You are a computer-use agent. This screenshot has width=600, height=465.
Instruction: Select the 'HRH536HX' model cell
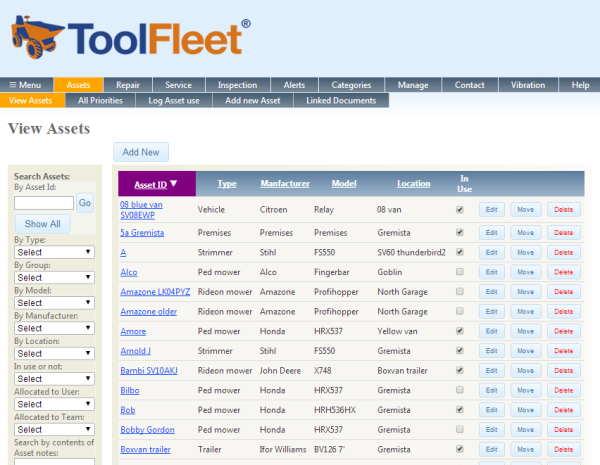coord(335,410)
